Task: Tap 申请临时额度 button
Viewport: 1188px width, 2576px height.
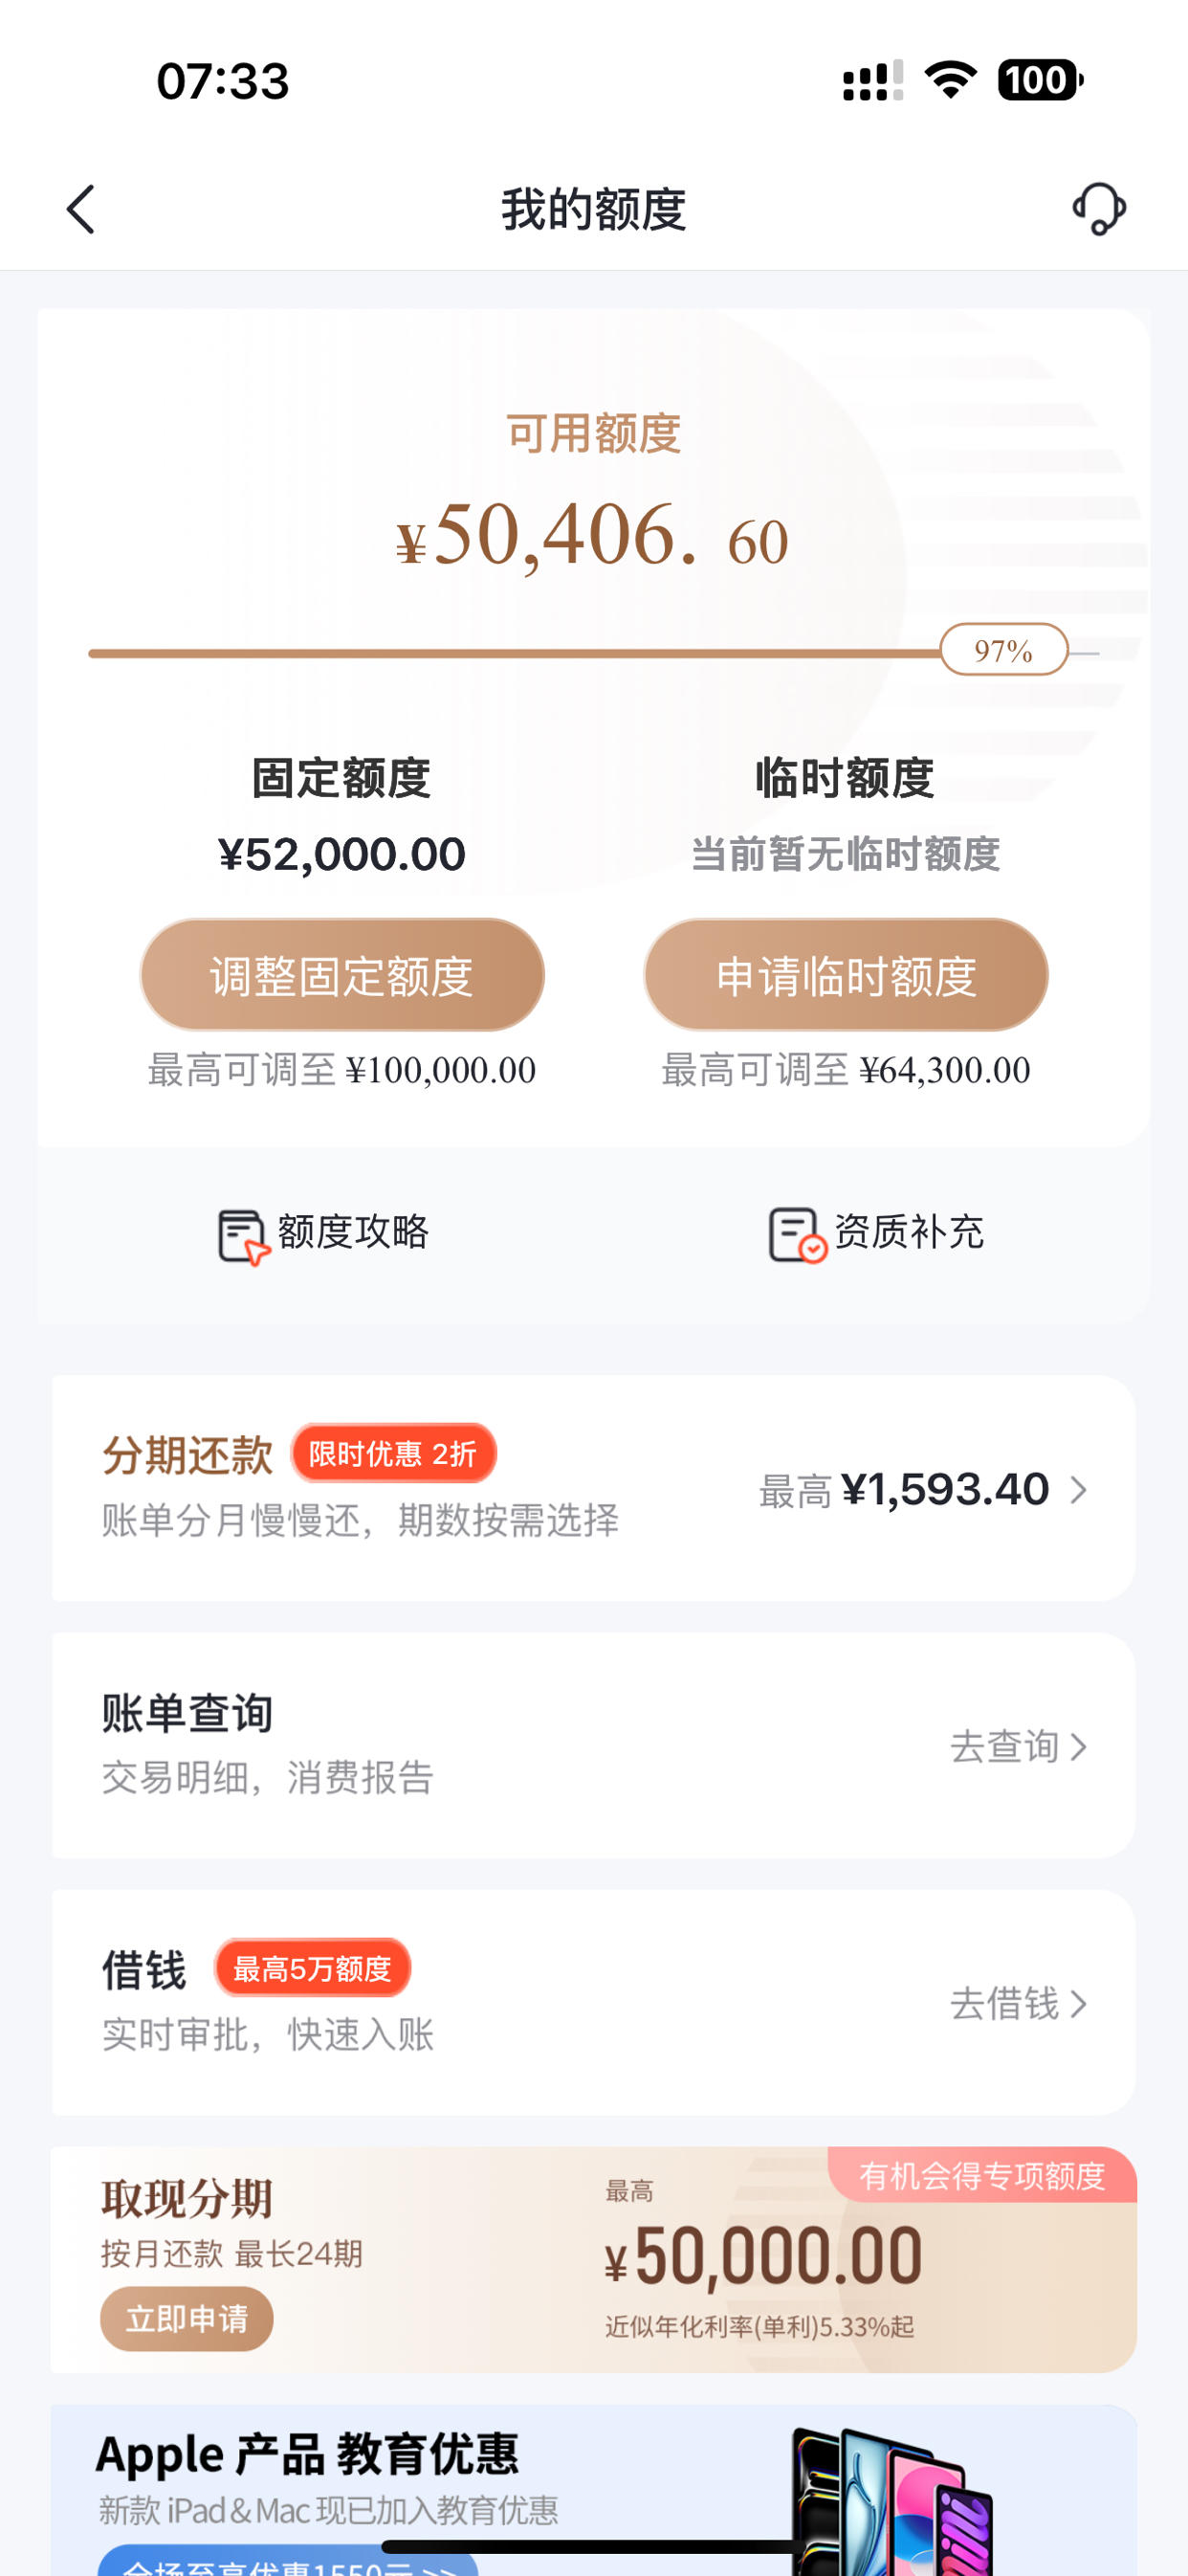Action: tap(846, 975)
